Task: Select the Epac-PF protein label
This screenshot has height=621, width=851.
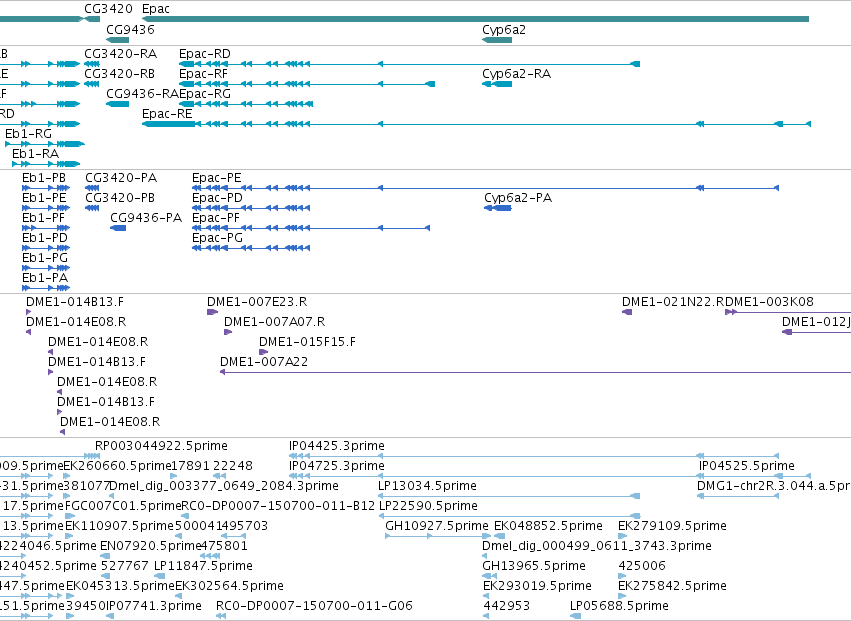Action: [216, 218]
